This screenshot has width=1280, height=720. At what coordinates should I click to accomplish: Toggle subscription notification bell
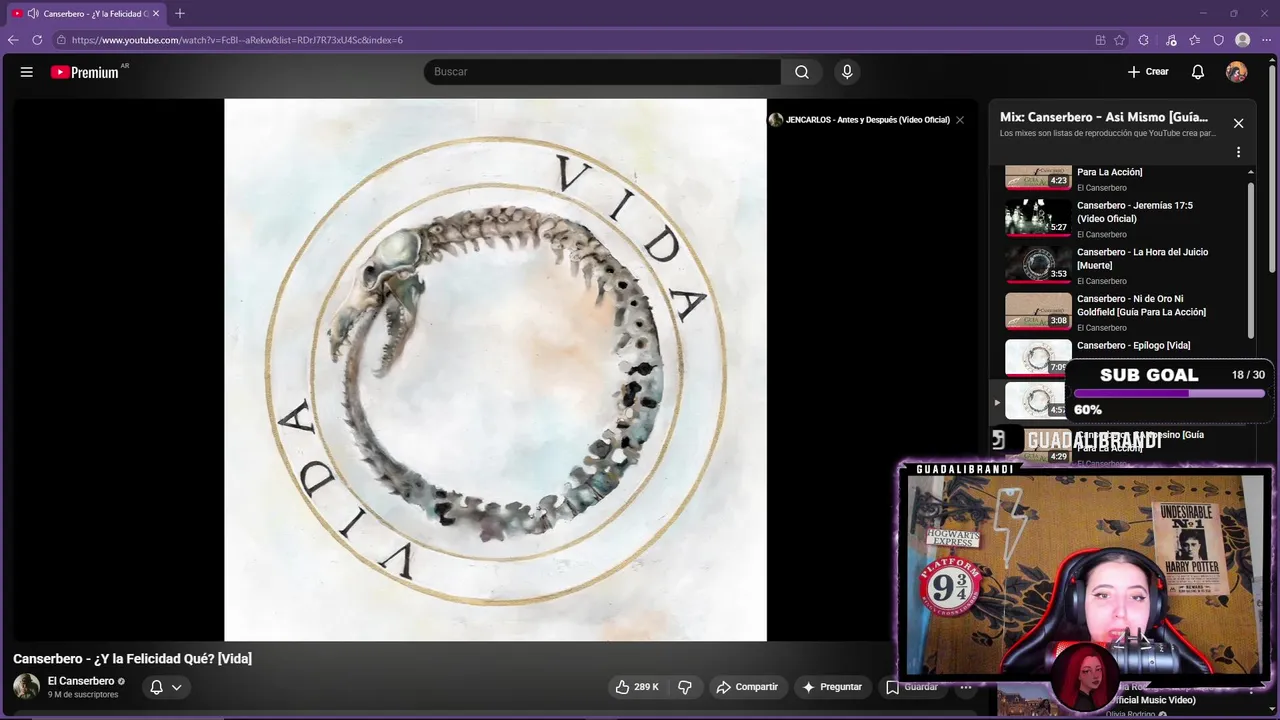156,687
